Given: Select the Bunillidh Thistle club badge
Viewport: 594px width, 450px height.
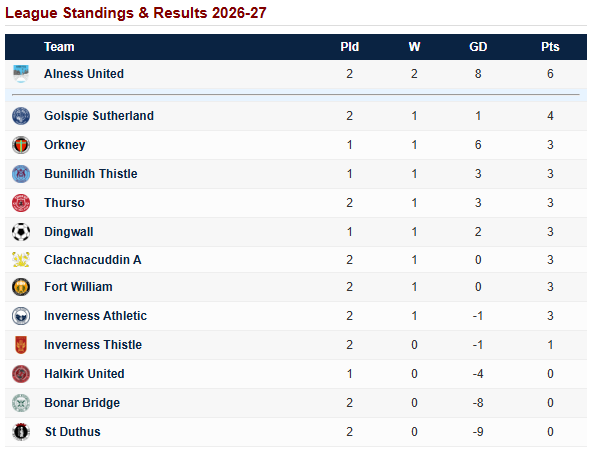Looking at the screenshot, I should [21, 174].
